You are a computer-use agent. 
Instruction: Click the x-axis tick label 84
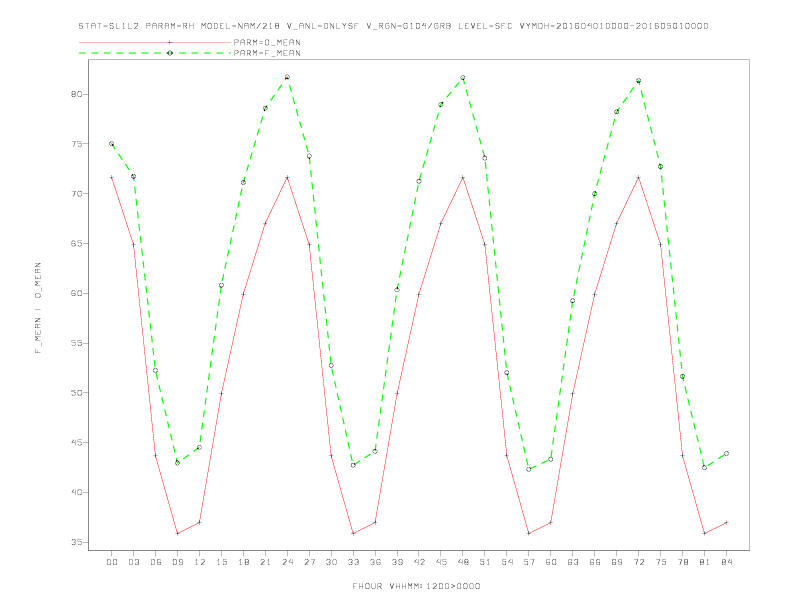(x=727, y=562)
